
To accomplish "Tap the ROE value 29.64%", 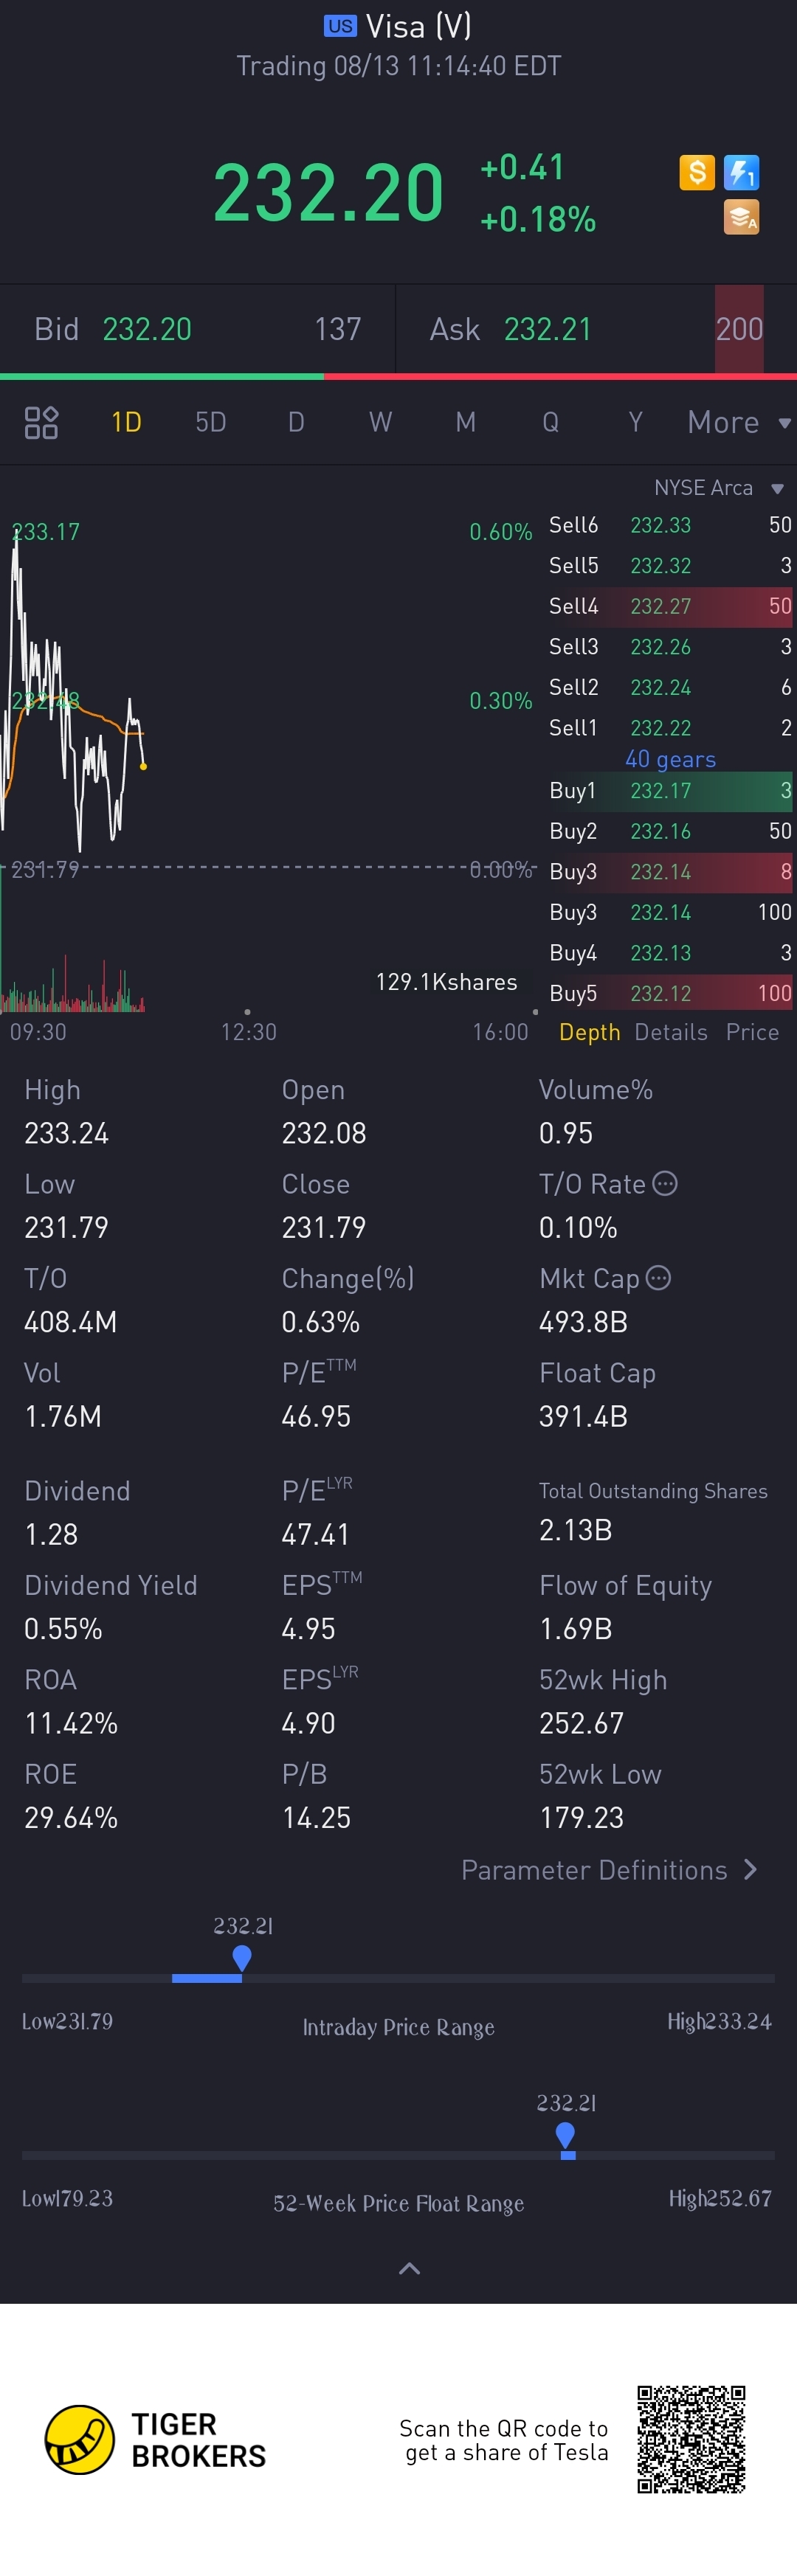I will pyautogui.click(x=71, y=1817).
